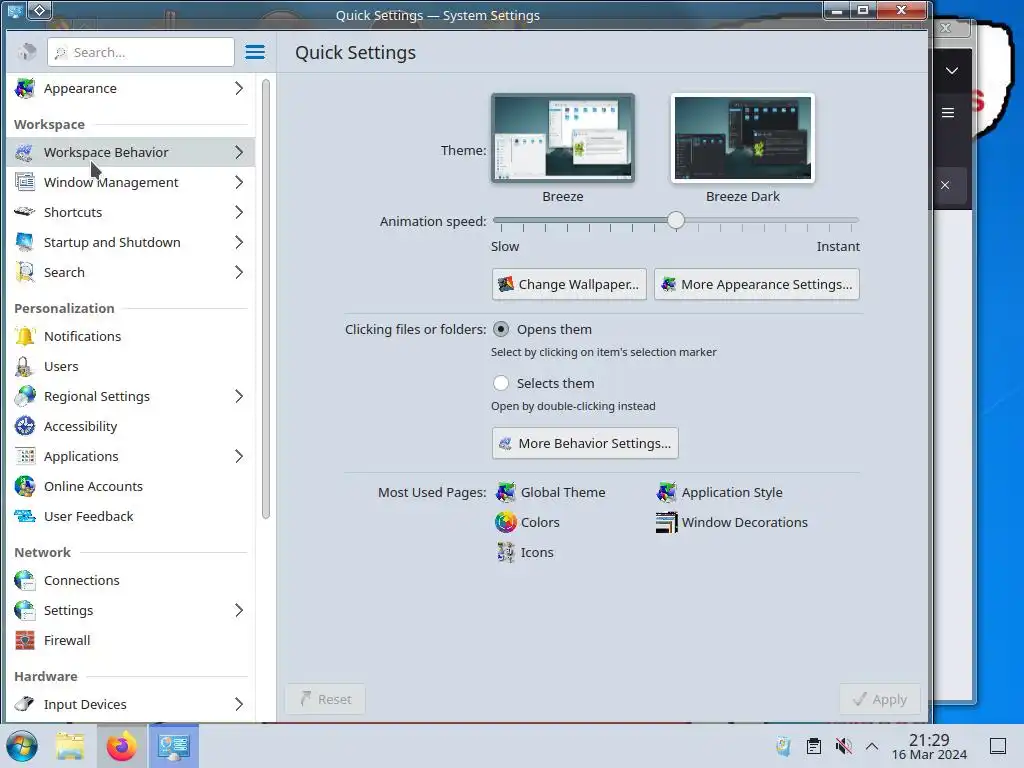Viewport: 1024px width, 768px height.
Task: Click the Window Management icon
Action: (25, 182)
